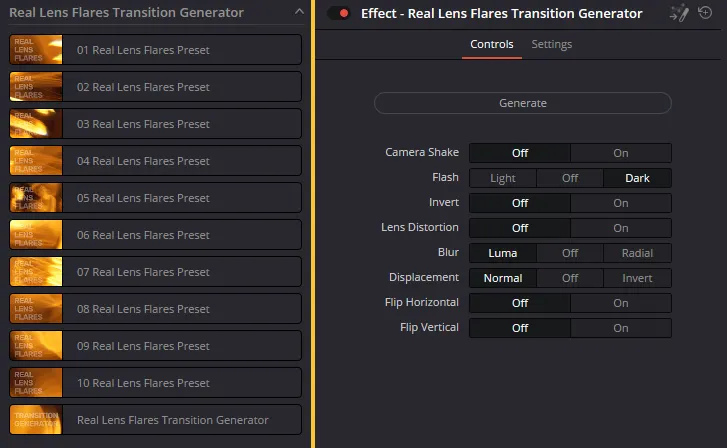Select the text '05 Real Lens Flares Preset'
Viewport: 727px width, 448px height.
[143, 198]
